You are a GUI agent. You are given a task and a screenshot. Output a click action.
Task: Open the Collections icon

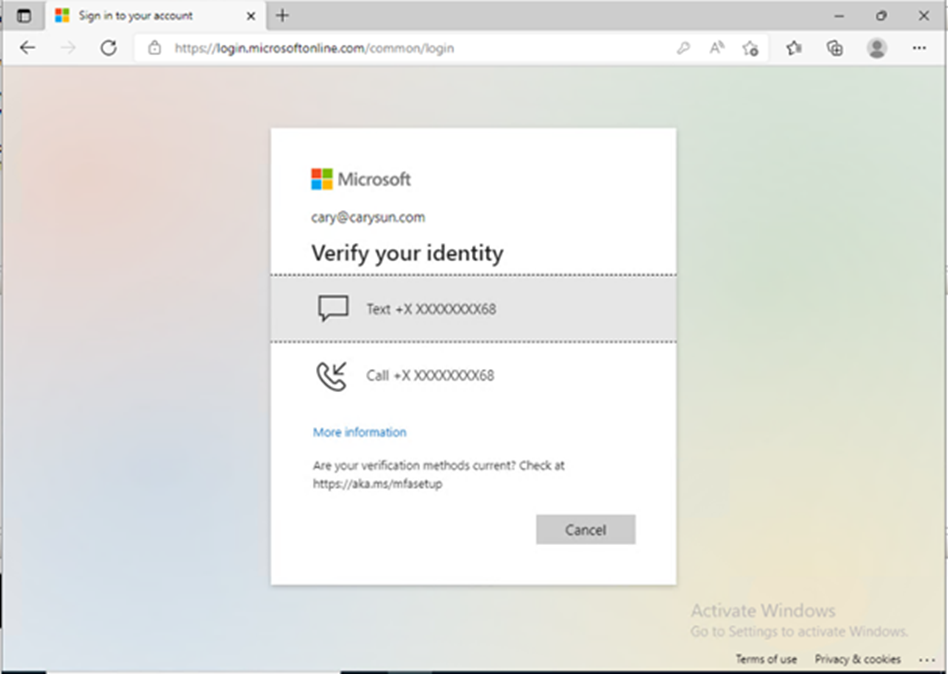click(x=835, y=48)
